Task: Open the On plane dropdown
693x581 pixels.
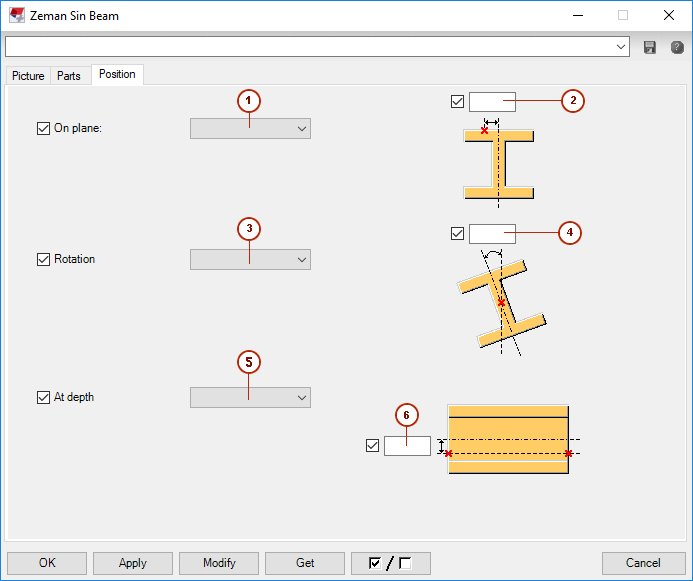Action: pyautogui.click(x=250, y=129)
